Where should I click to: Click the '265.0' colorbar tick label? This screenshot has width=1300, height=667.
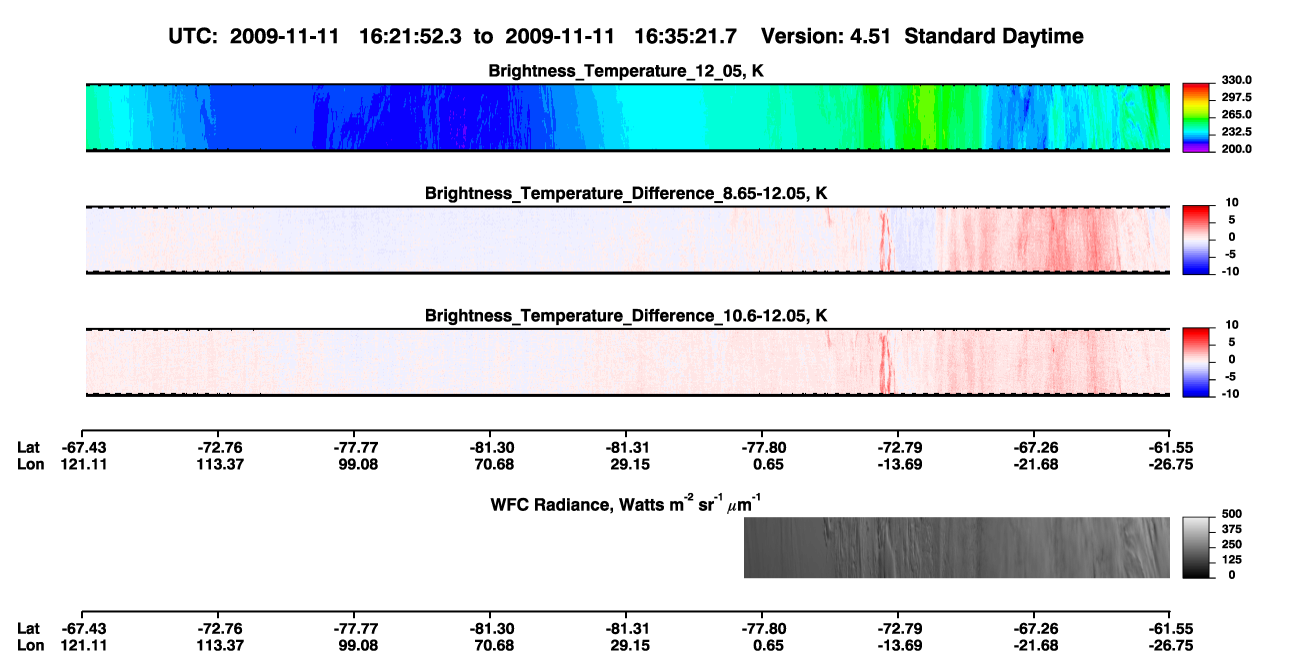click(x=1235, y=114)
